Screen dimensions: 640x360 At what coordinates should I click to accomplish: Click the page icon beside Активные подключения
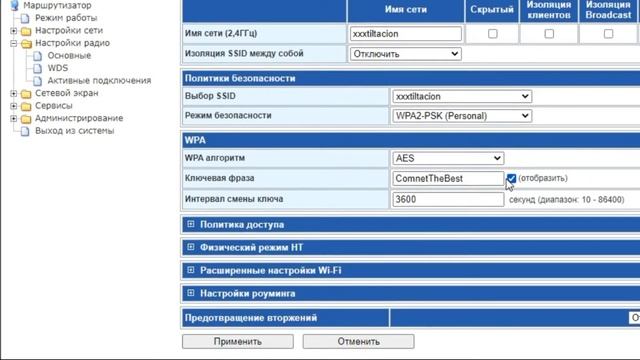coord(38,81)
